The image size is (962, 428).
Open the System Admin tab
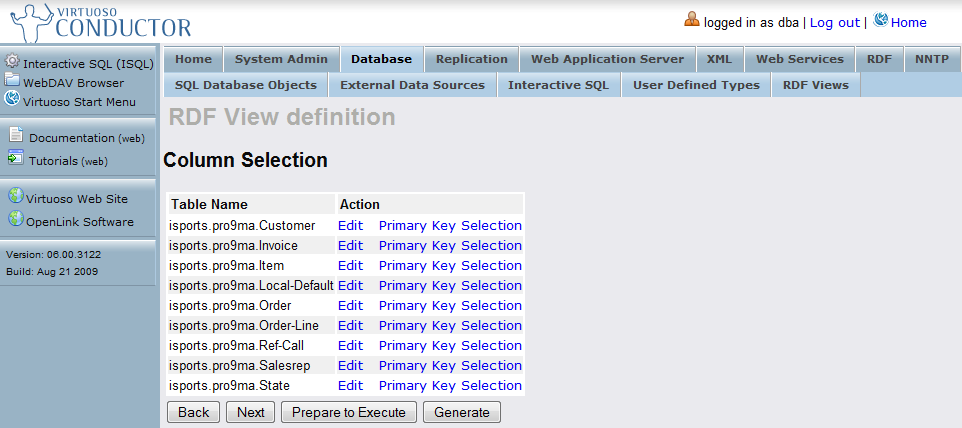tap(280, 59)
